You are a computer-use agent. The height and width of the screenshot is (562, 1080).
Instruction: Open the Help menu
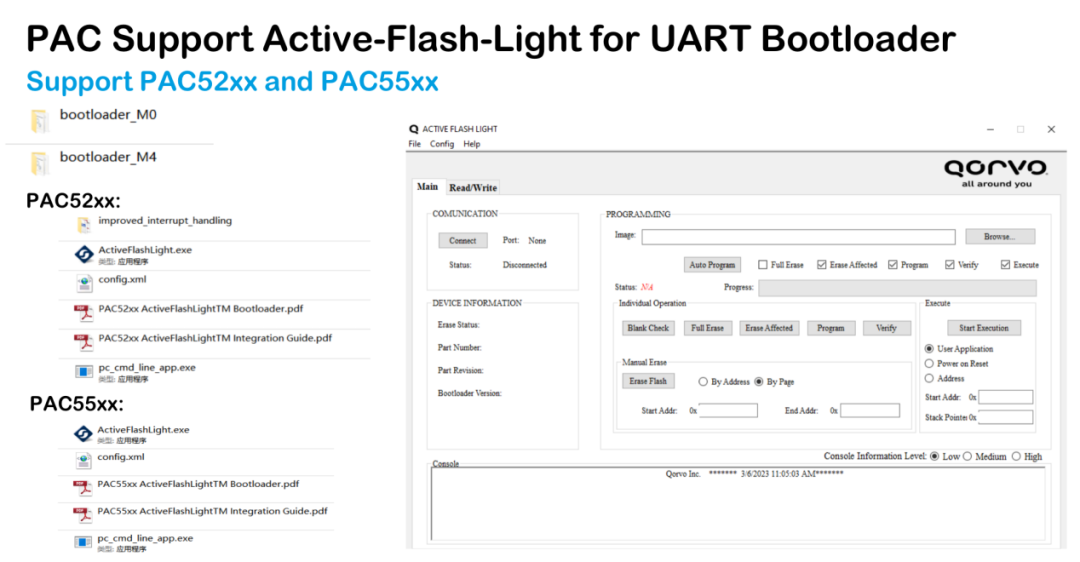(472, 144)
